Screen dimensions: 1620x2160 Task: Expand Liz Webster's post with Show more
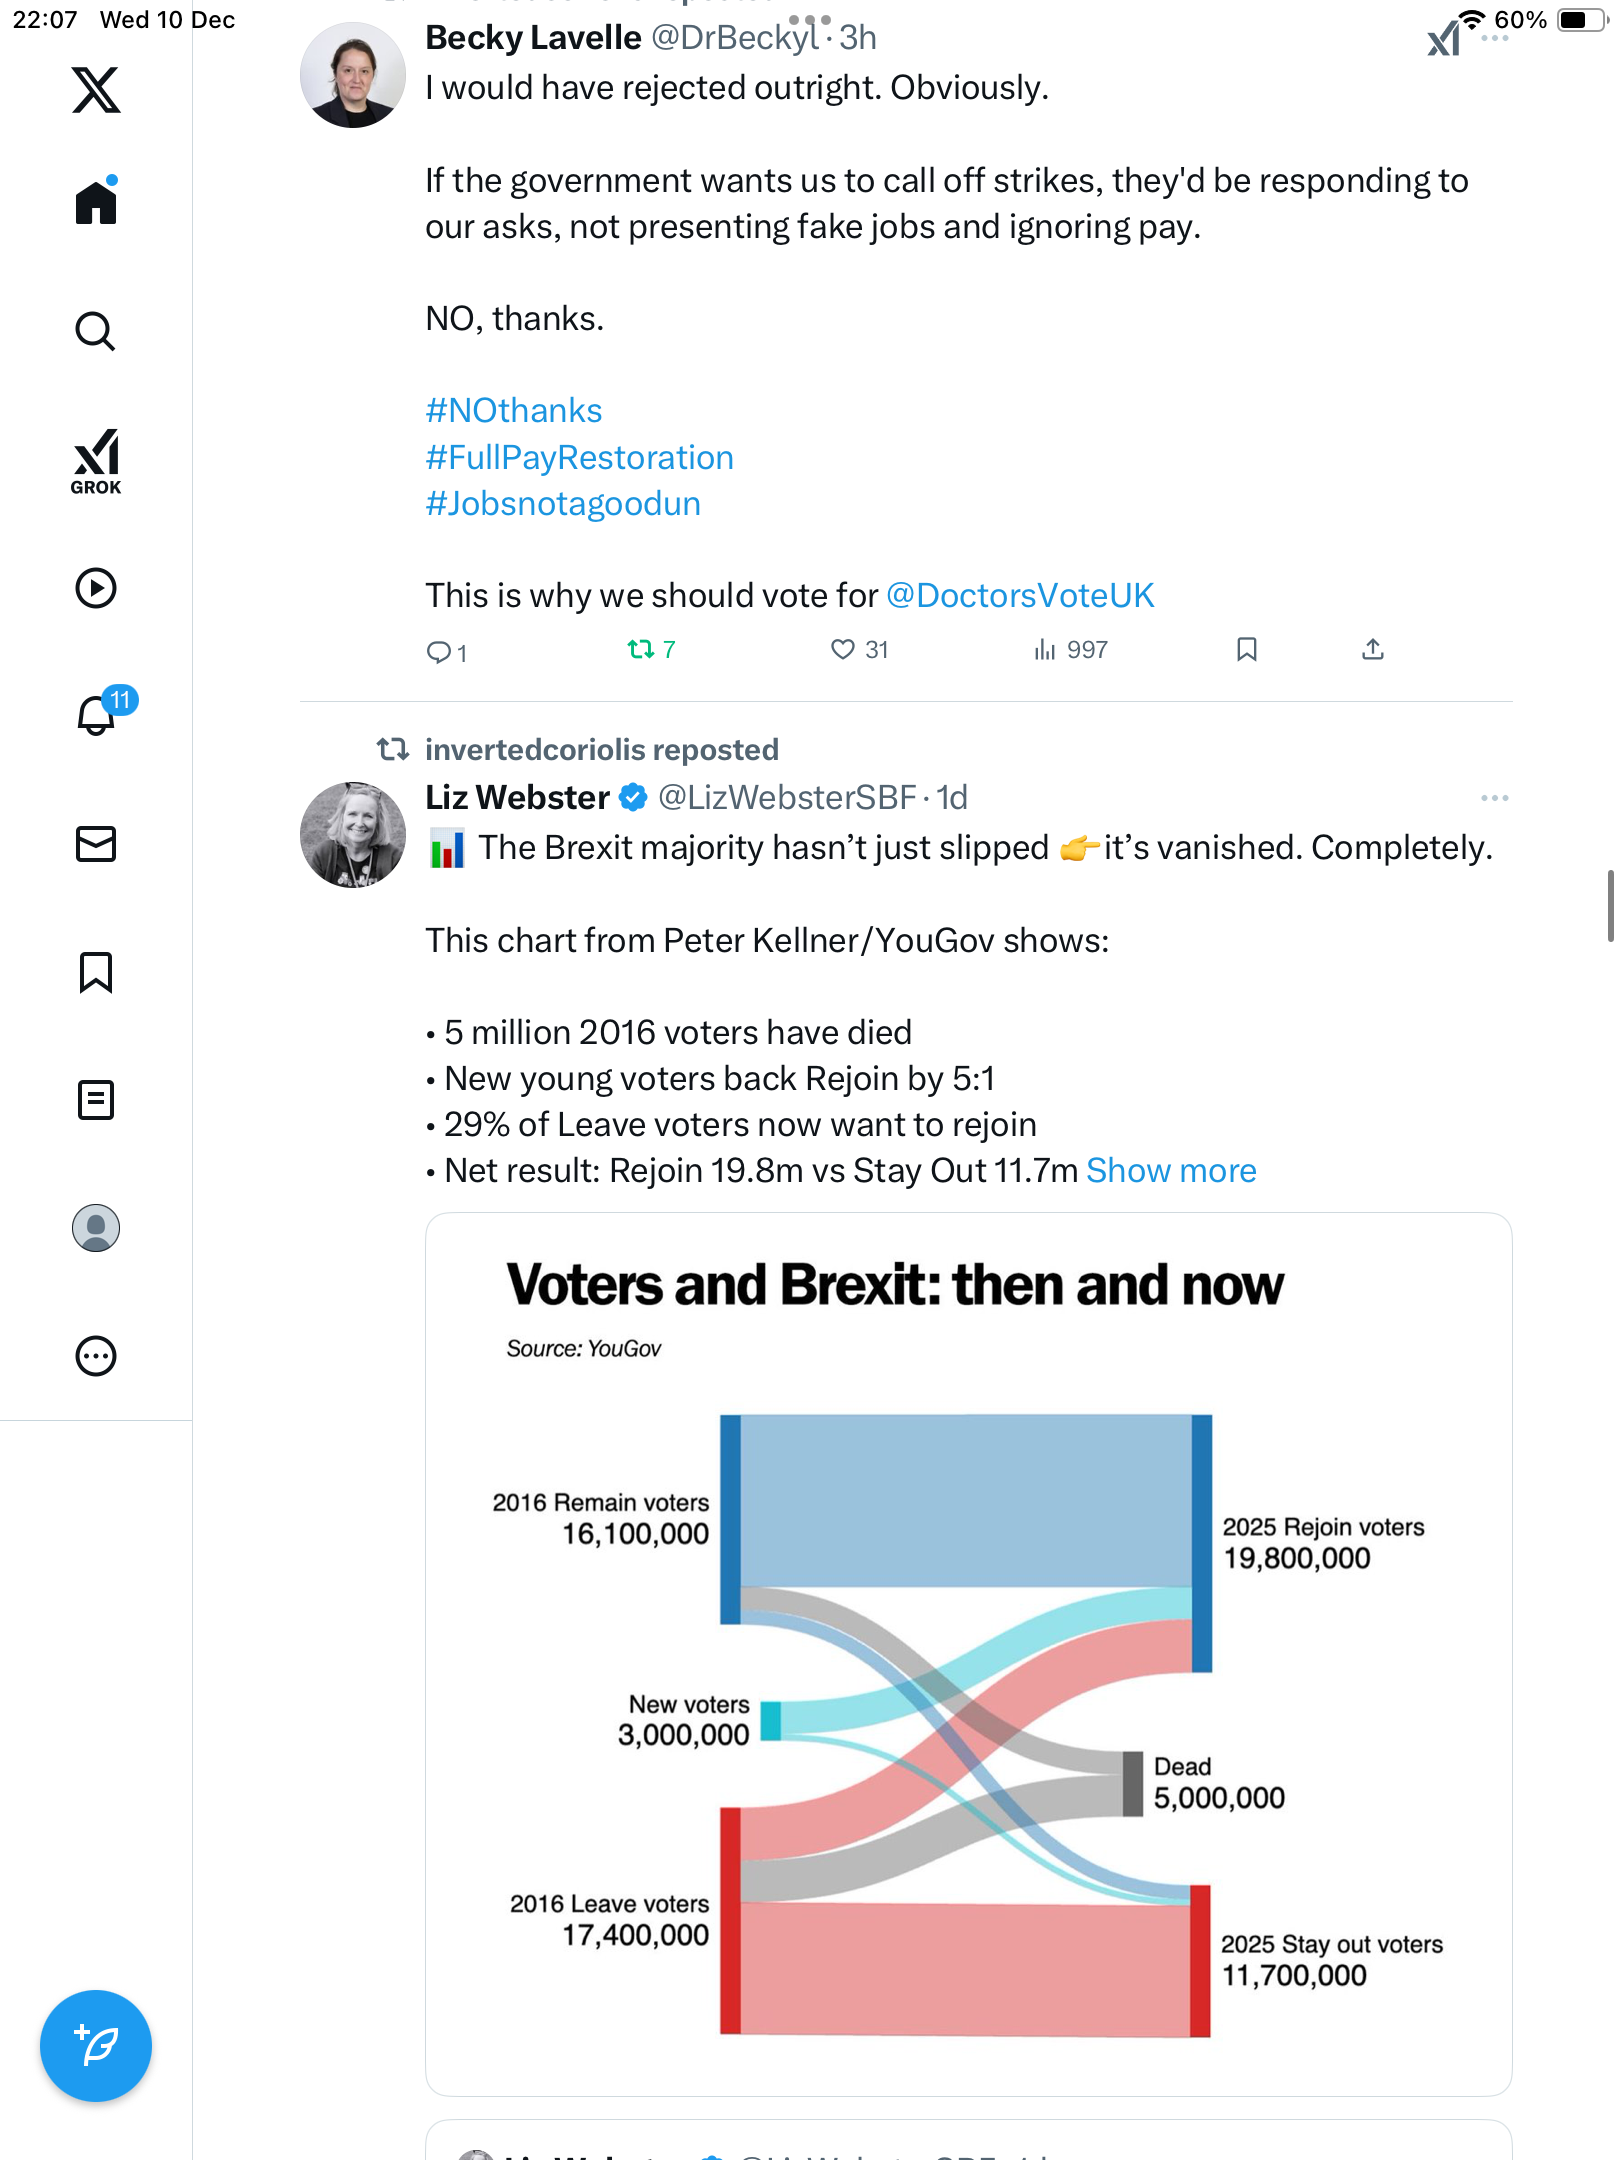point(1171,1171)
